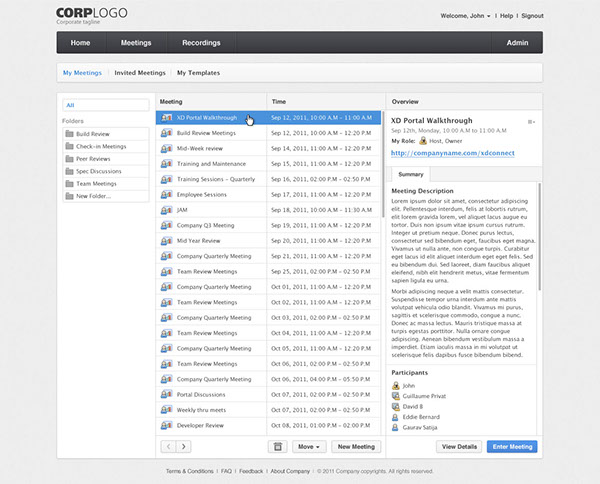Click the Time column header
Screen dimensions: 600x484
click(x=326, y=101)
